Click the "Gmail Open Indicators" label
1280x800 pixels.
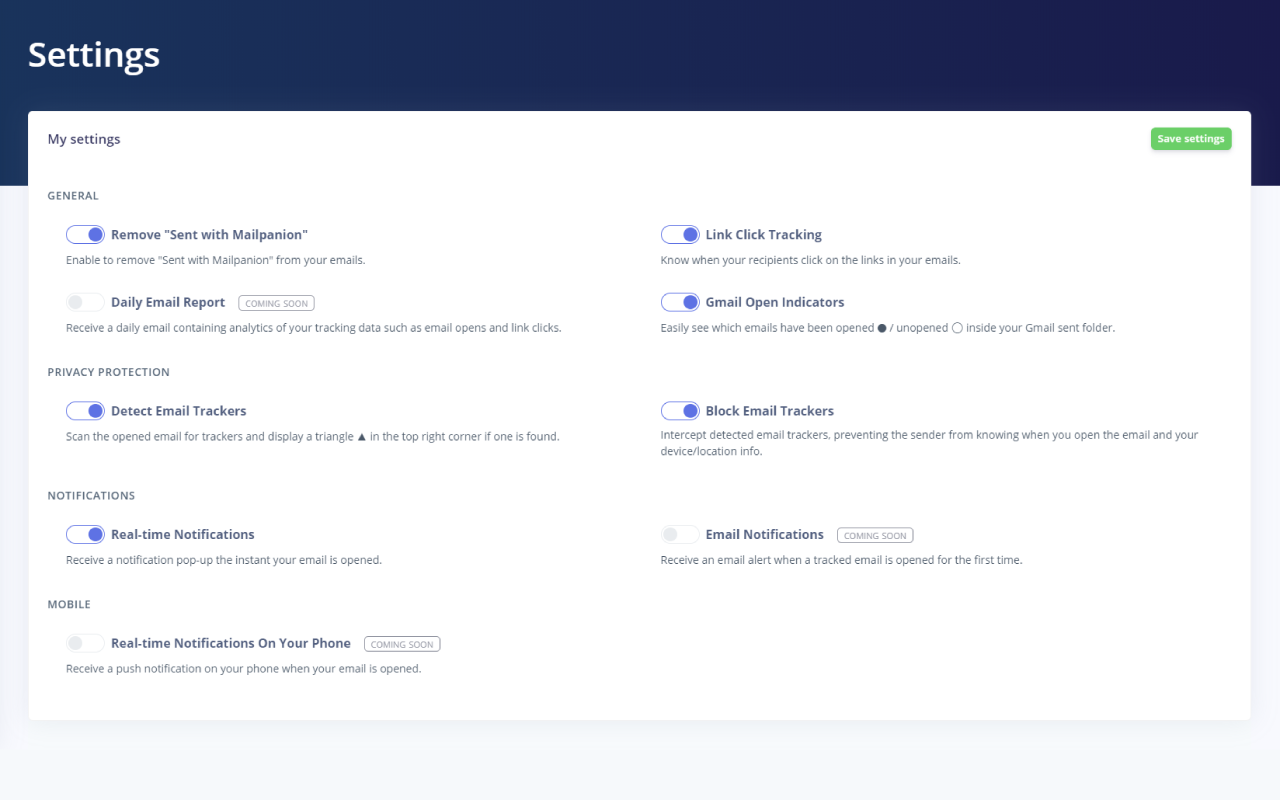point(775,302)
